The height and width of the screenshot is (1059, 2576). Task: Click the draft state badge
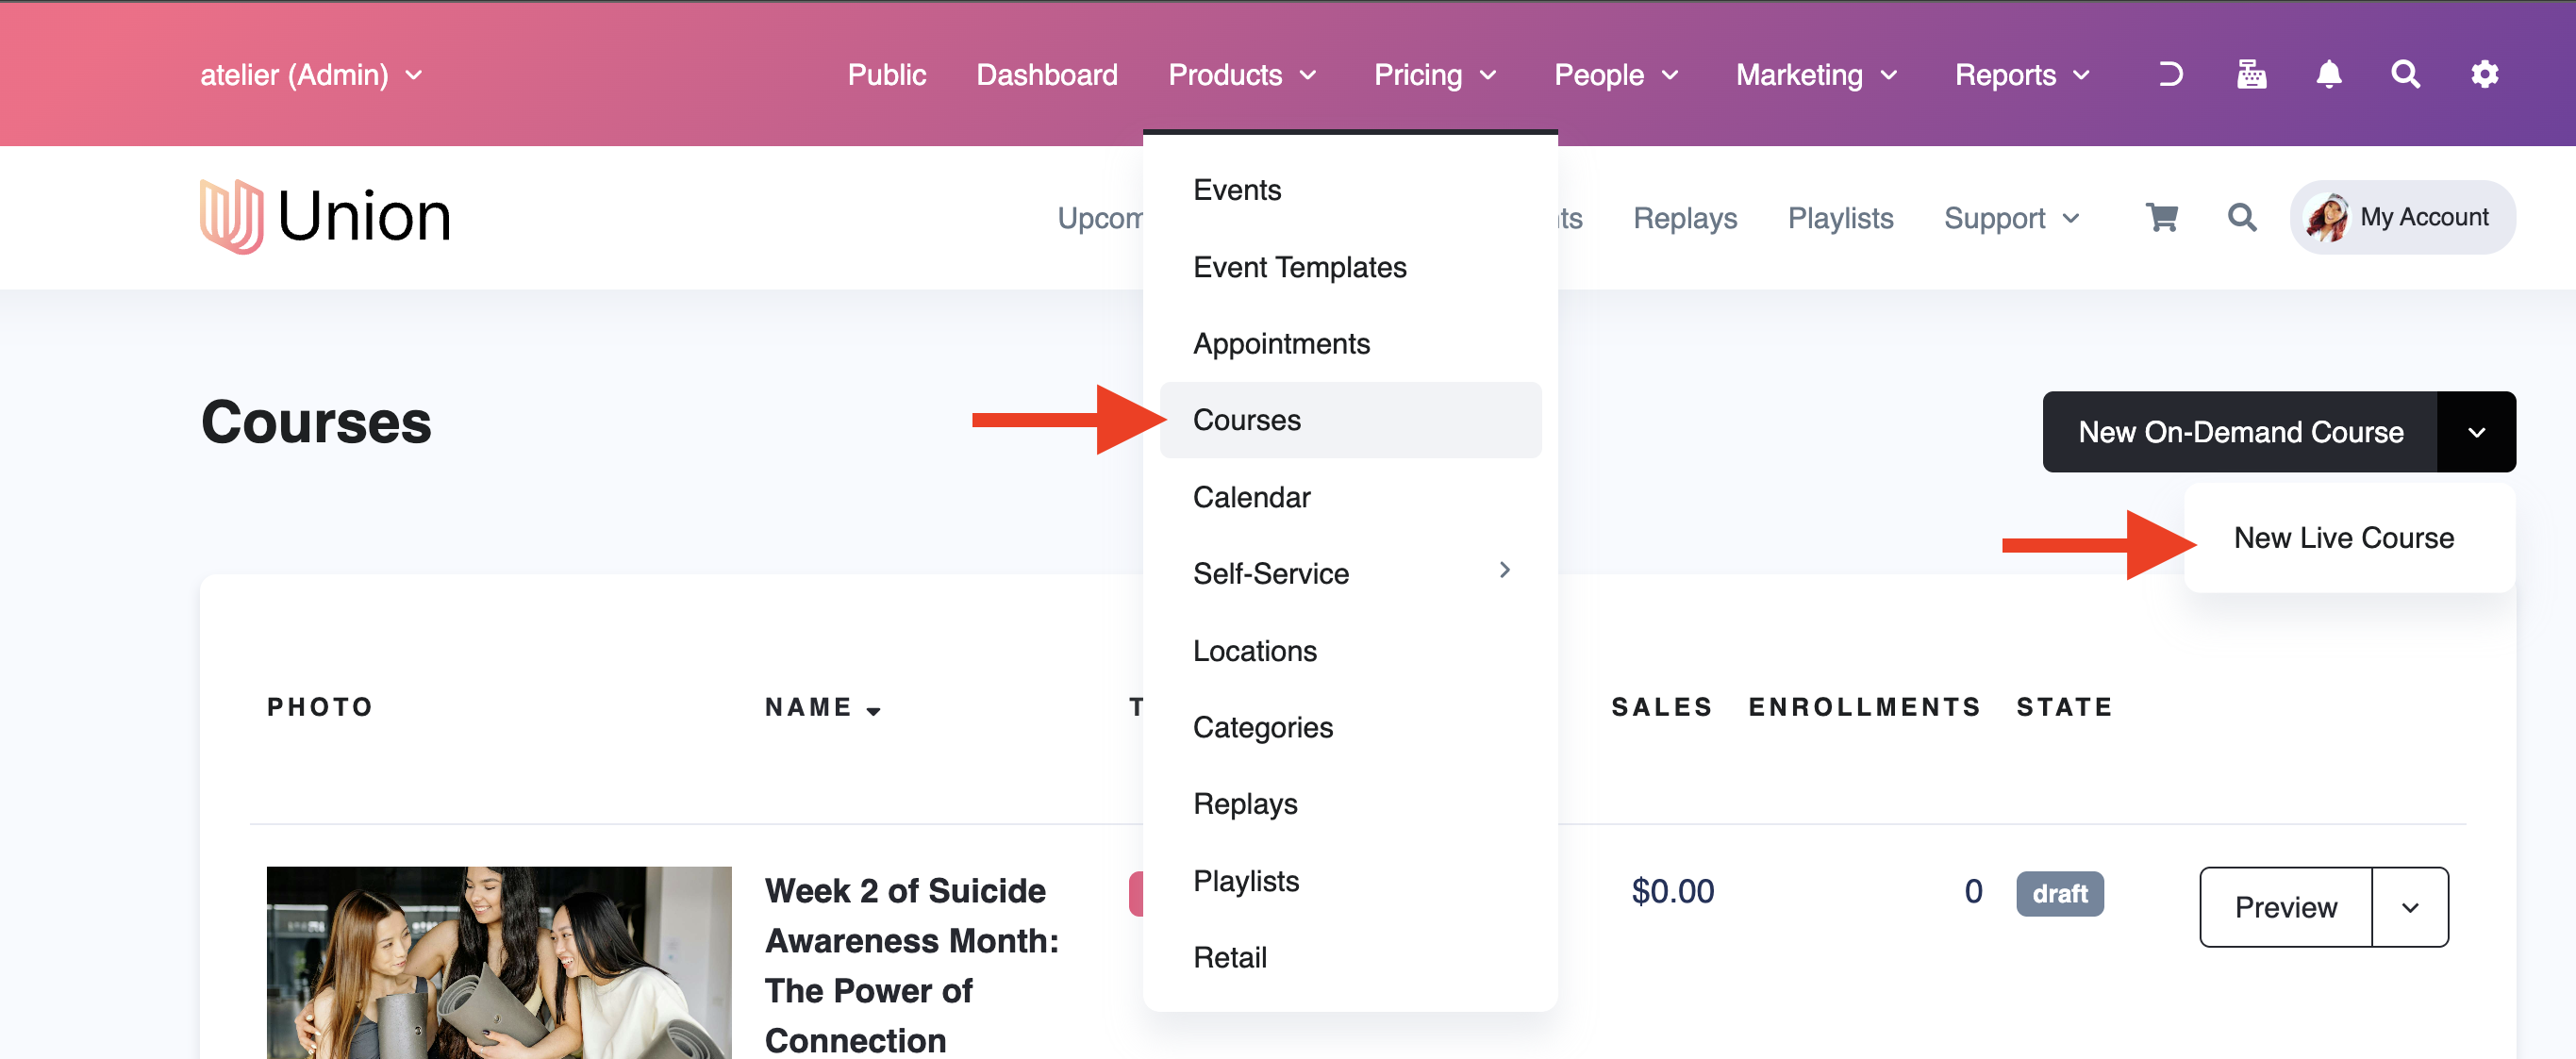click(x=2059, y=893)
